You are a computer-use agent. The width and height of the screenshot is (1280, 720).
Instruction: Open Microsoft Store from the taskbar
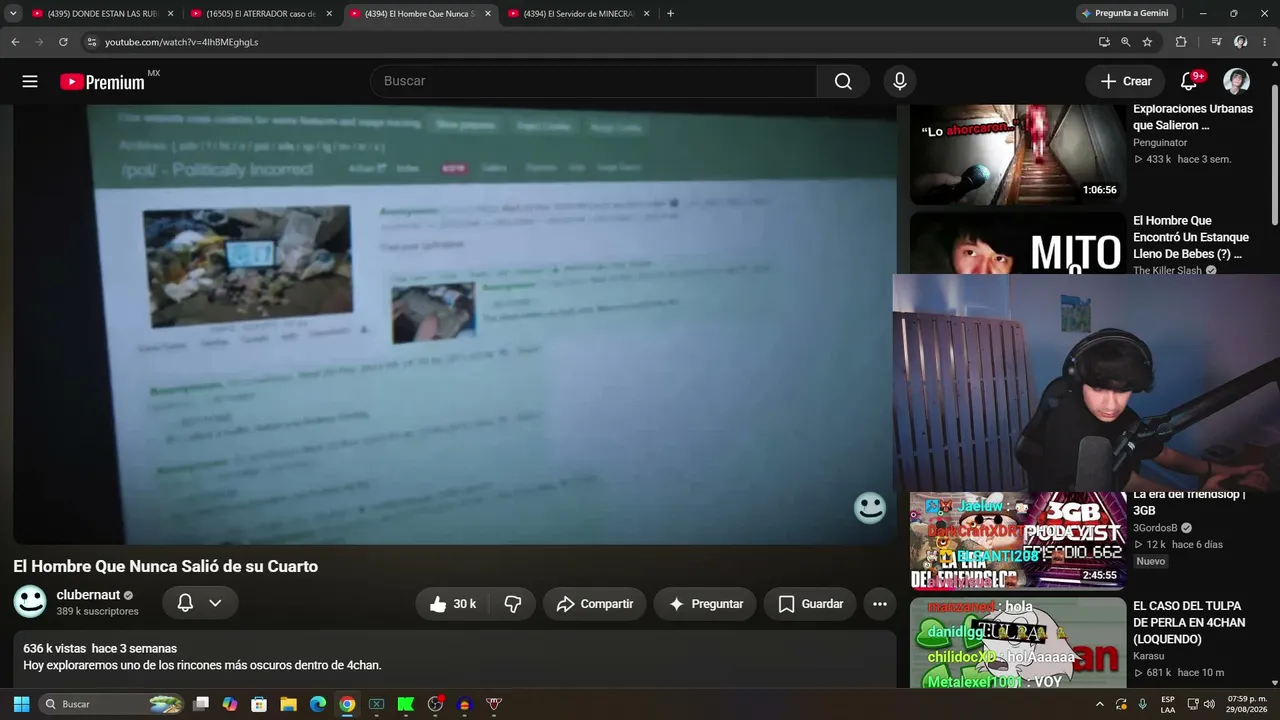259,704
